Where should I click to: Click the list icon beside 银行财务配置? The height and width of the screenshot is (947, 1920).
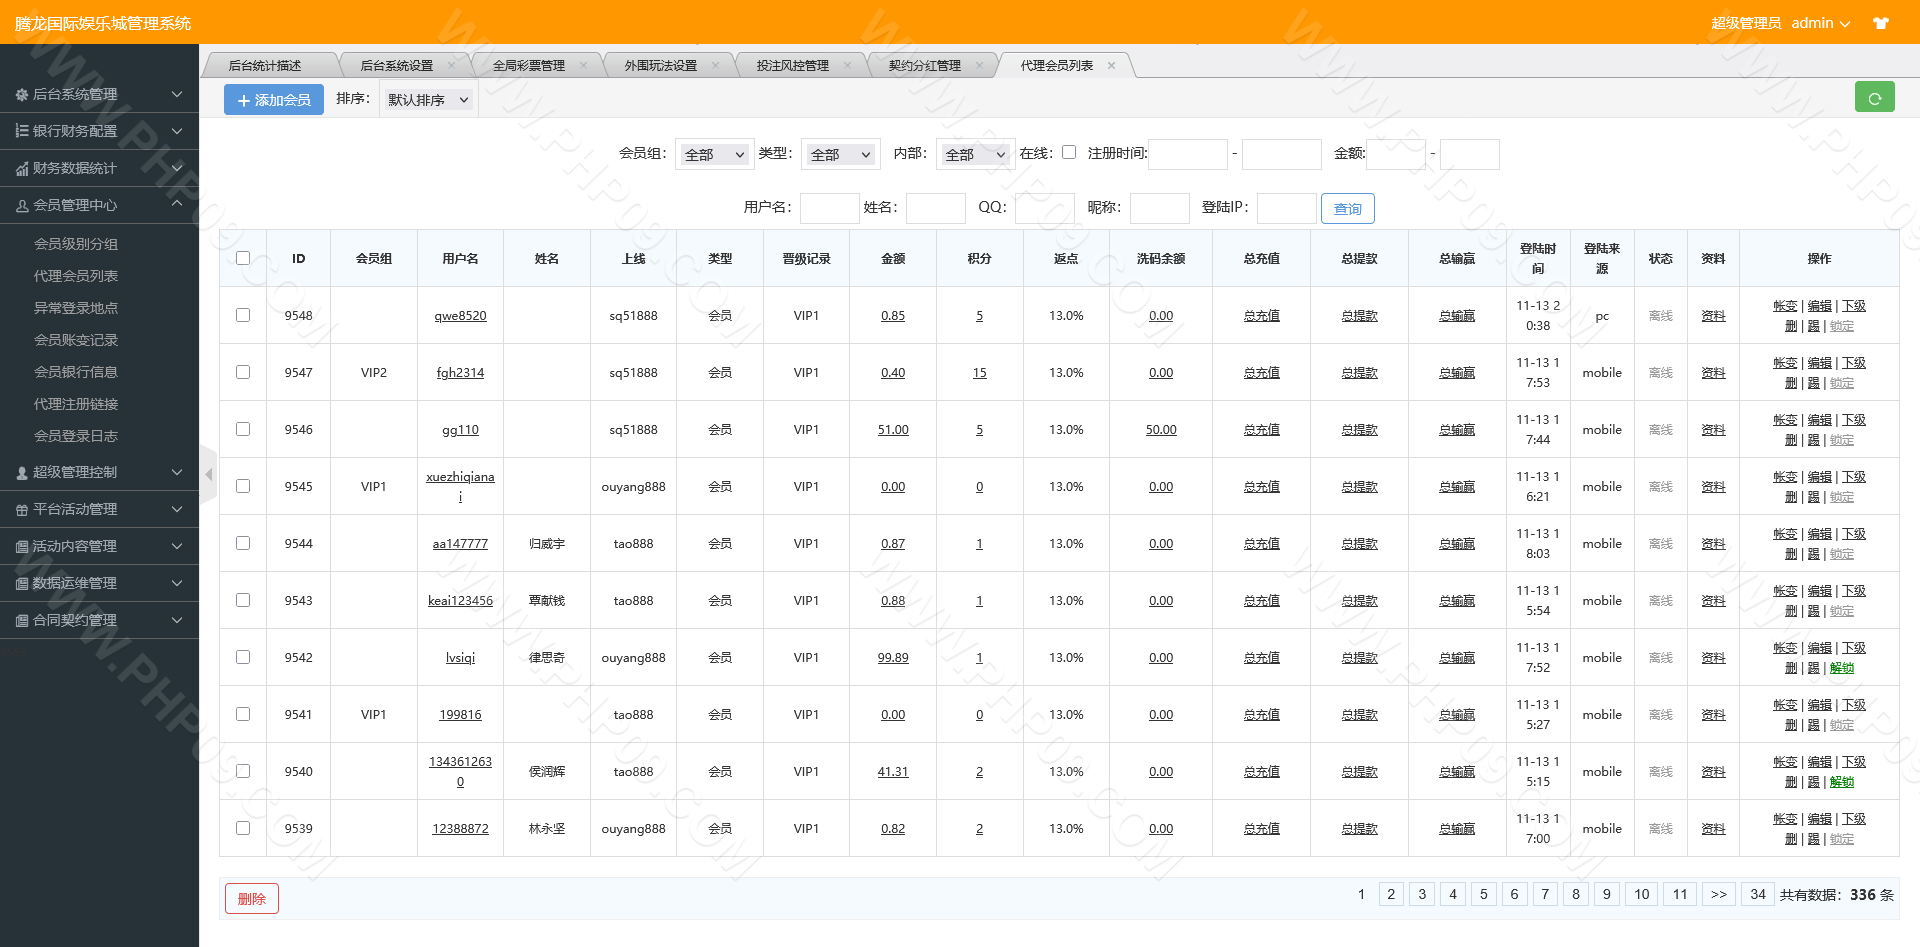pyautogui.click(x=22, y=131)
